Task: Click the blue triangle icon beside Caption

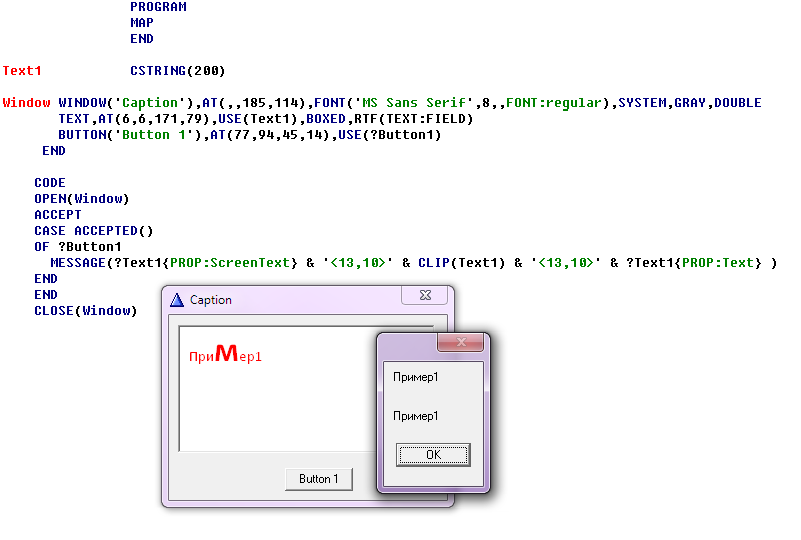Action: 177,300
